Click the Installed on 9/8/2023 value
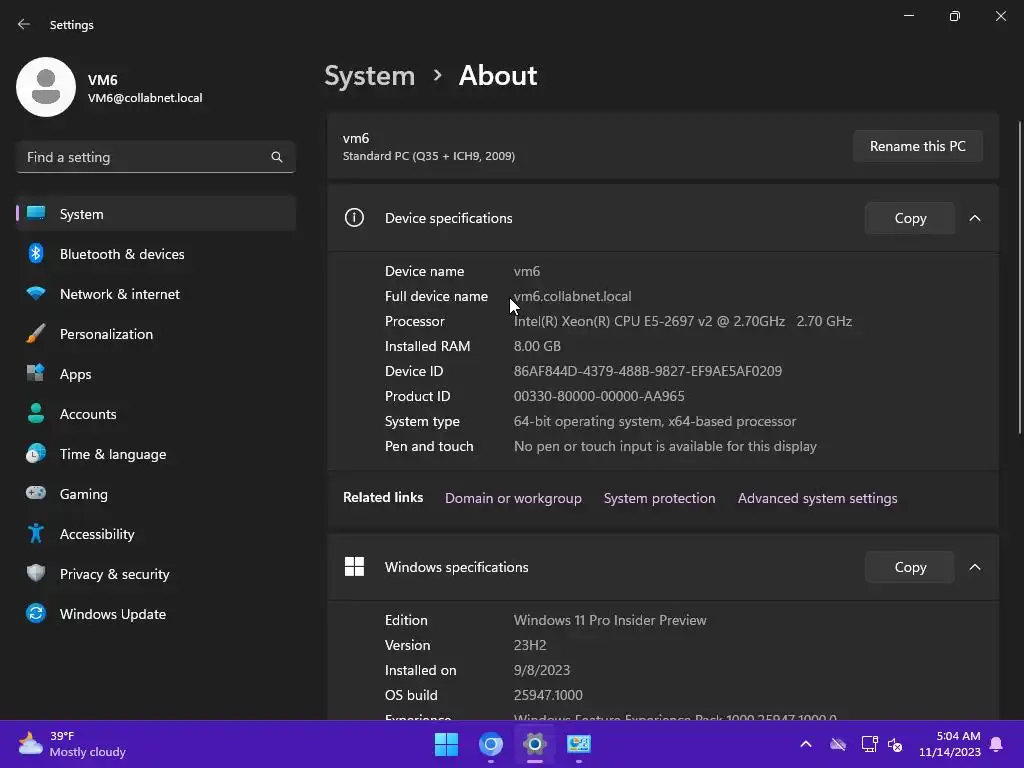1024x768 pixels. click(541, 671)
